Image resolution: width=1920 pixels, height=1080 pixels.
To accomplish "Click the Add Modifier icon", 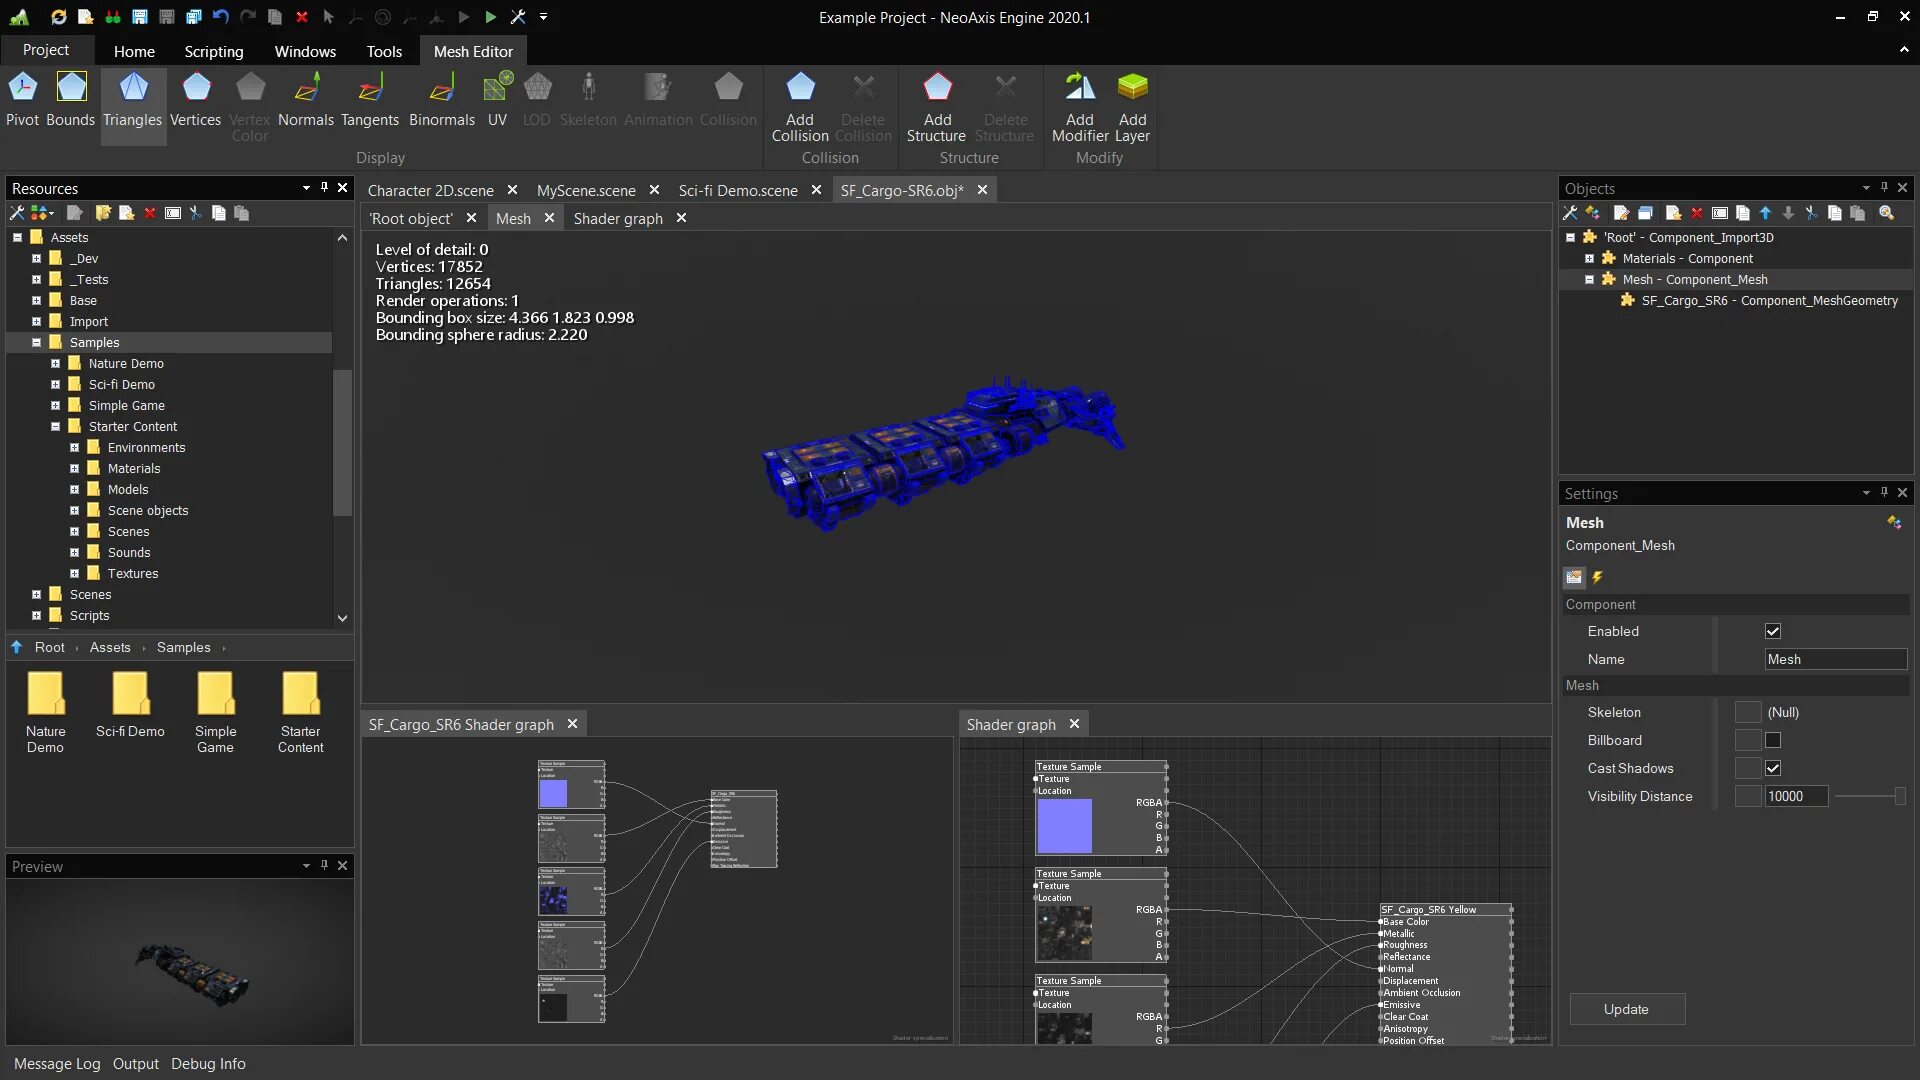I will tap(1079, 87).
